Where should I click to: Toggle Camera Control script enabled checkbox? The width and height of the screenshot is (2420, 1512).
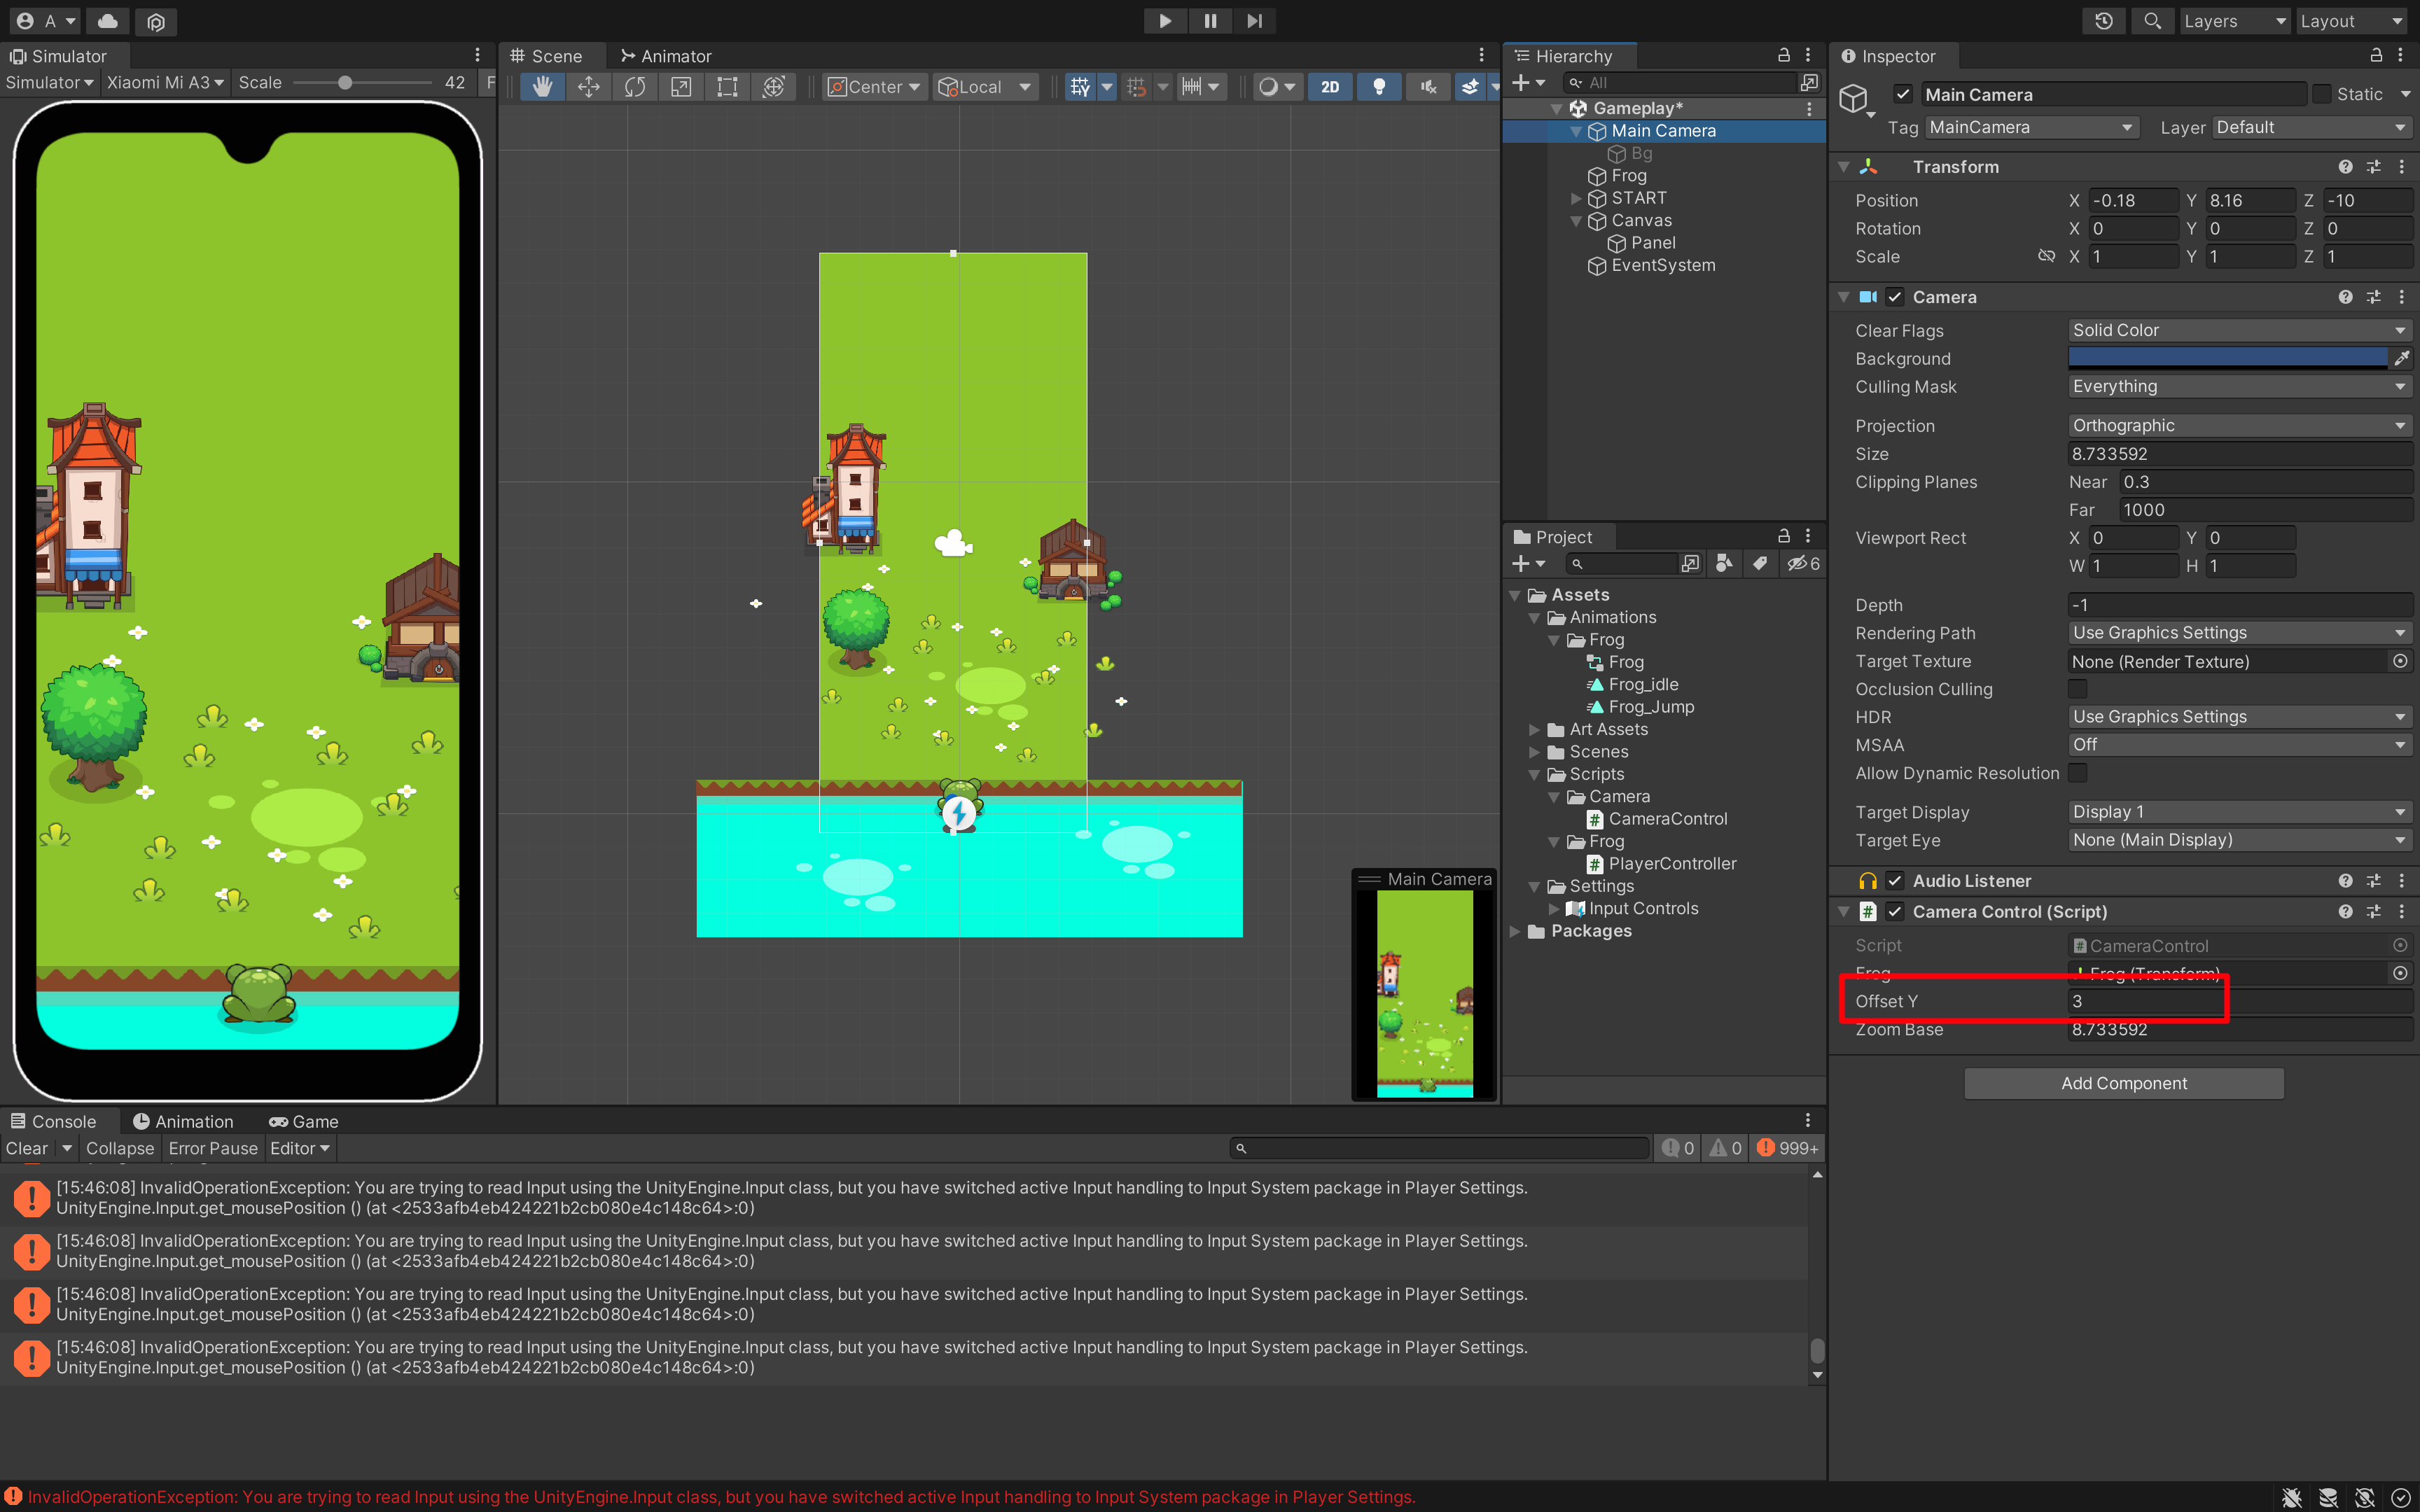tap(1895, 912)
